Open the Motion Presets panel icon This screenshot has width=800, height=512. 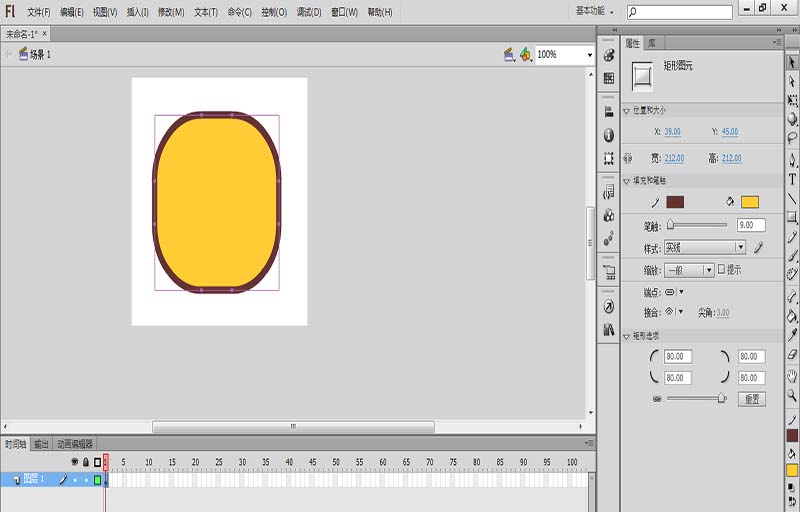point(609,238)
